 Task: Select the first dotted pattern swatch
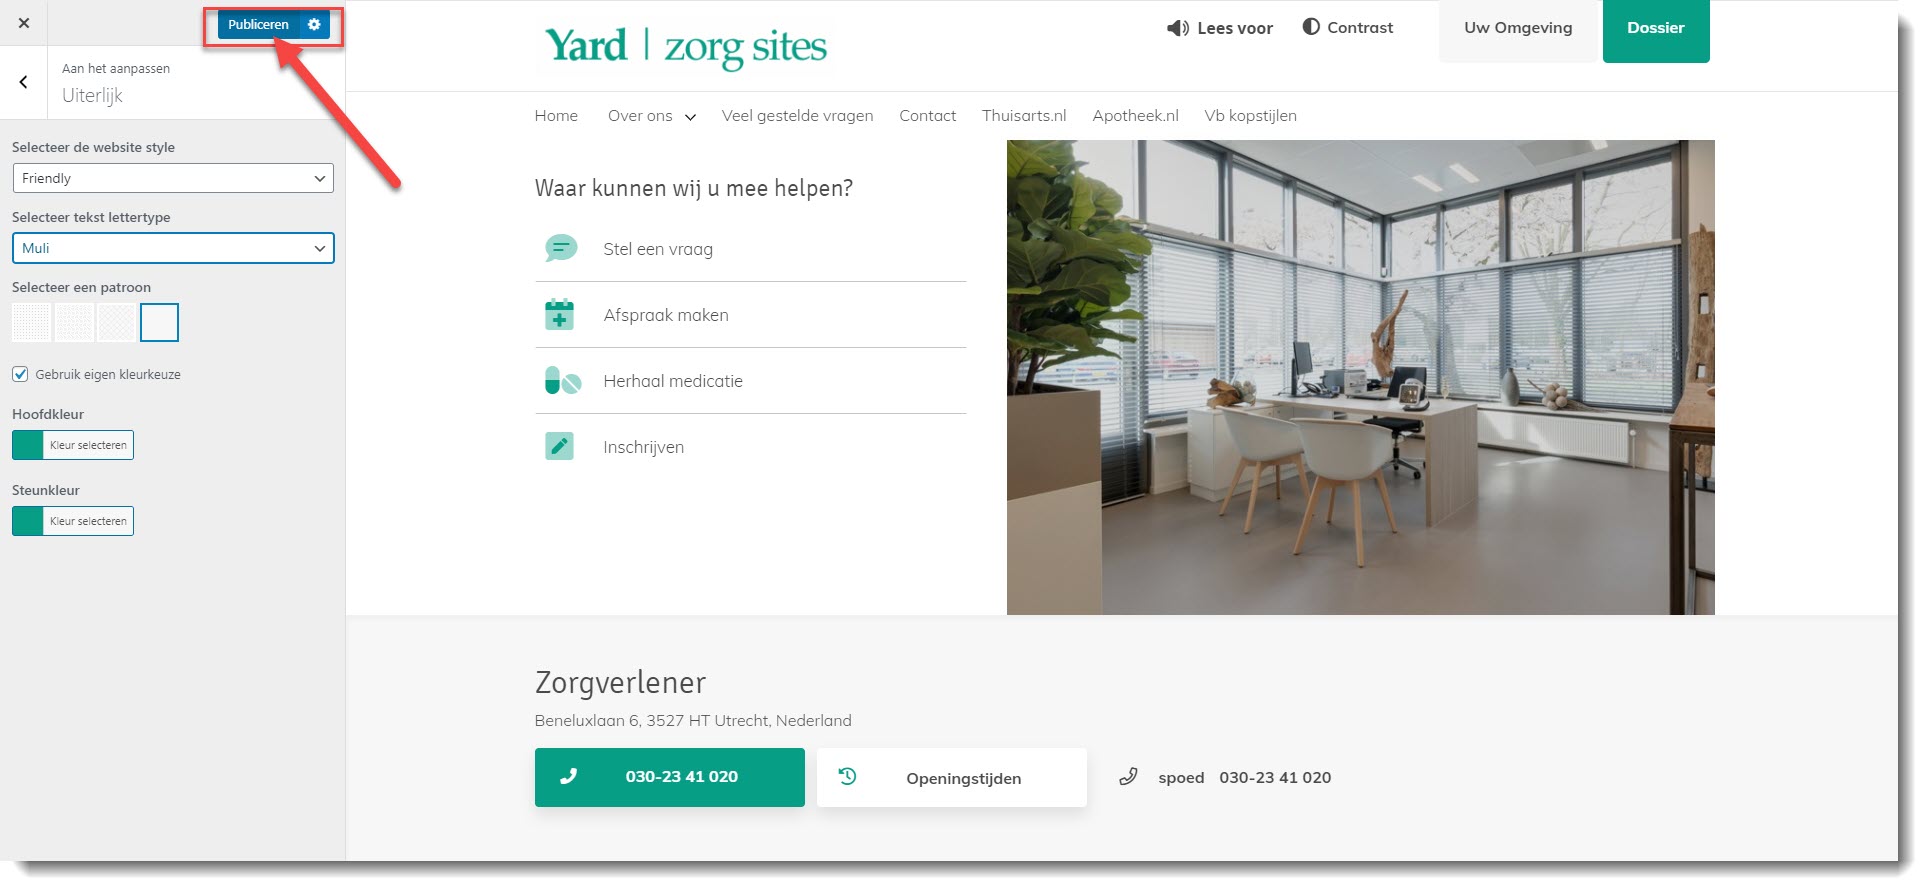click(31, 323)
